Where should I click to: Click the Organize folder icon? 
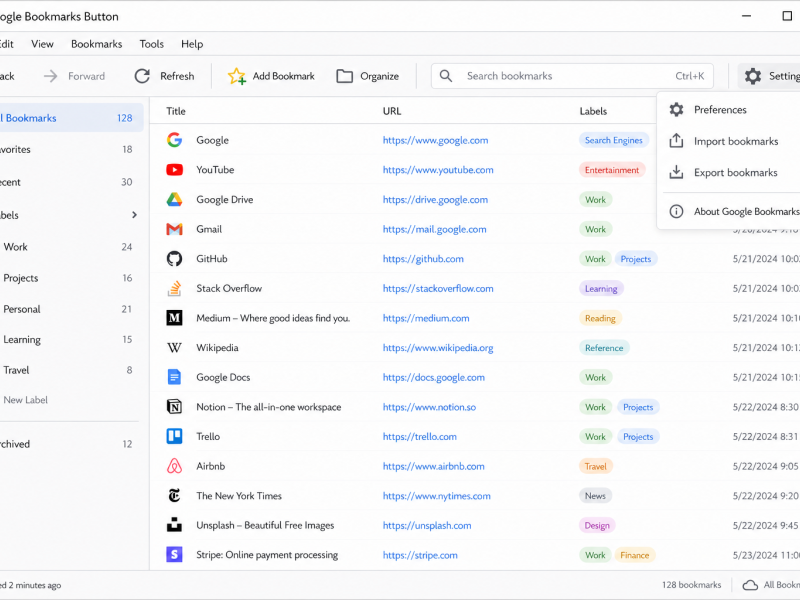tap(344, 76)
